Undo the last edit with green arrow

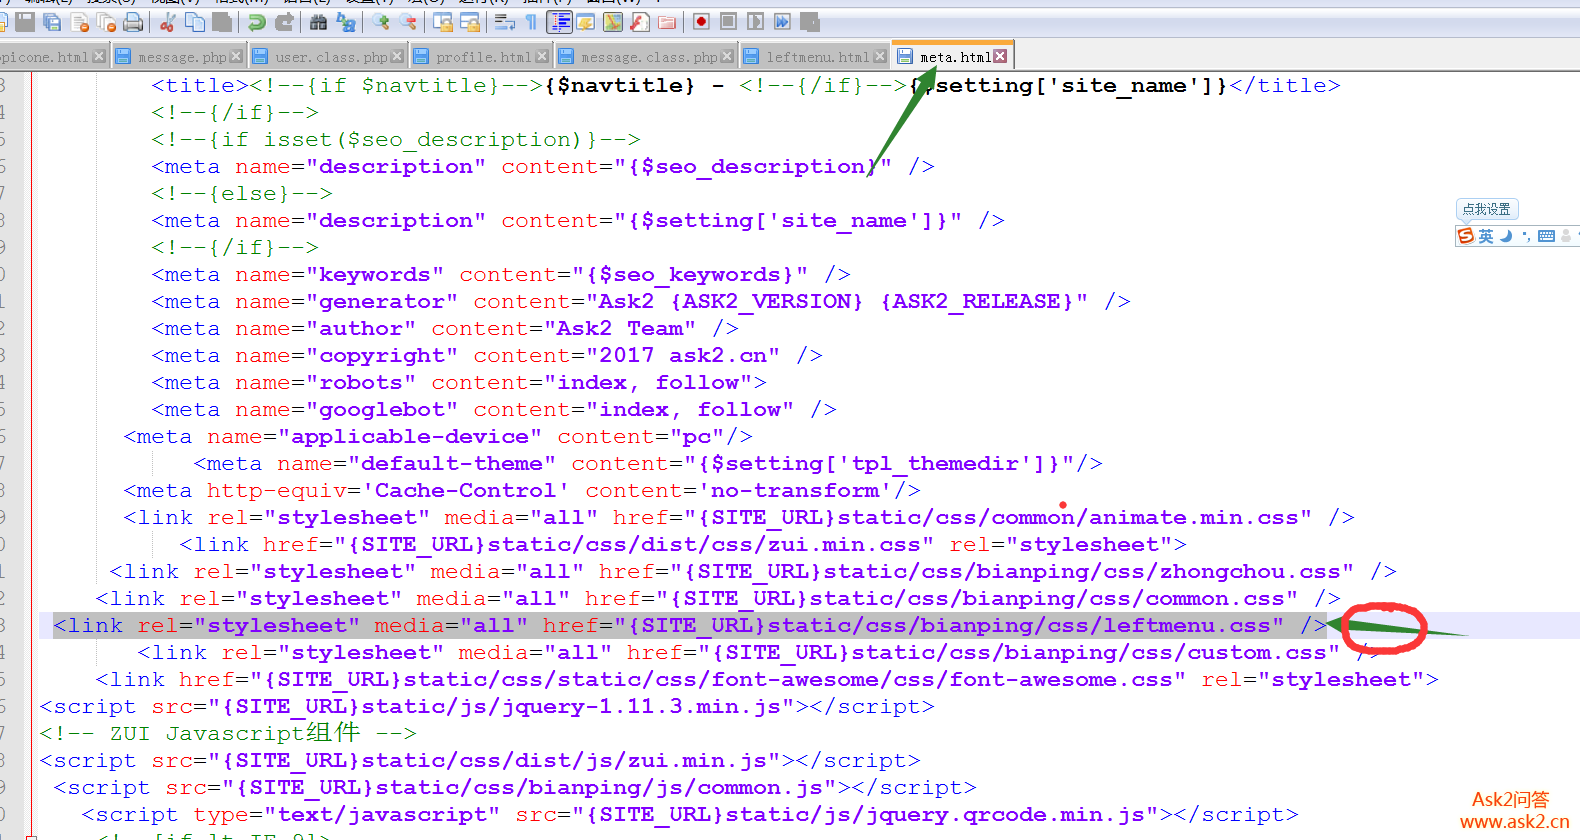(x=257, y=22)
